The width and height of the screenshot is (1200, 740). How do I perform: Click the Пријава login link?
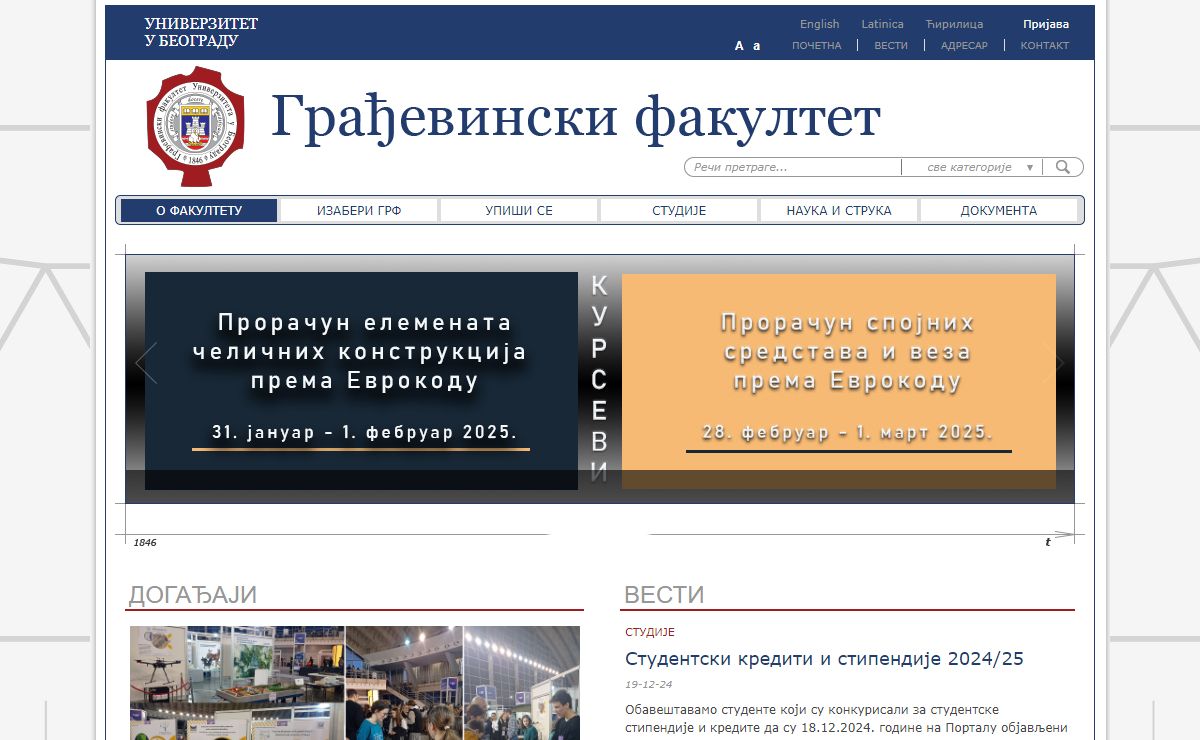pos(1046,24)
